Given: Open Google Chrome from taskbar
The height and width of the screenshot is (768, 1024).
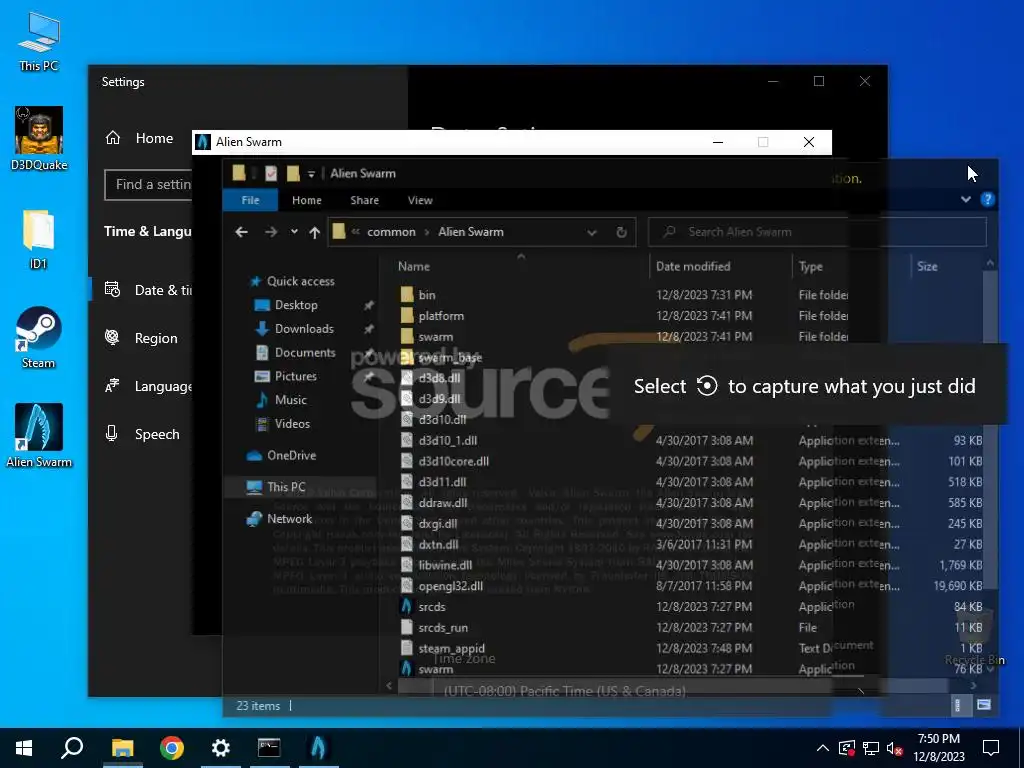Looking at the screenshot, I should (171, 748).
